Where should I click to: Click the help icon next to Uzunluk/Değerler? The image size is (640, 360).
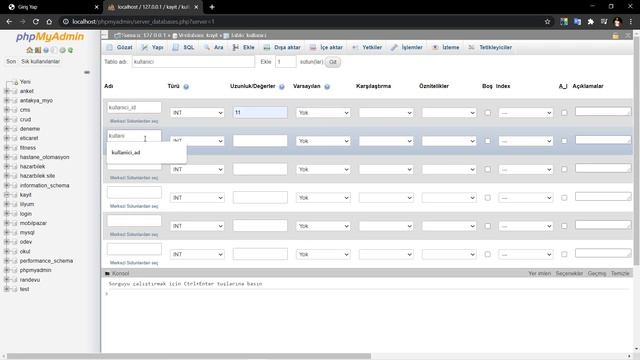tap(282, 87)
